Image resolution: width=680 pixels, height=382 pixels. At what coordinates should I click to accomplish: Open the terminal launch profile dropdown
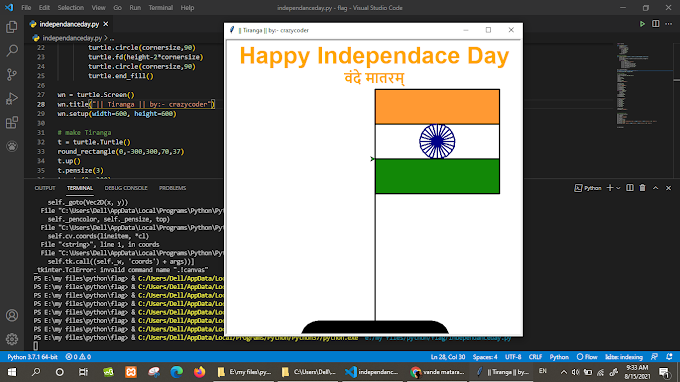click(x=618, y=188)
